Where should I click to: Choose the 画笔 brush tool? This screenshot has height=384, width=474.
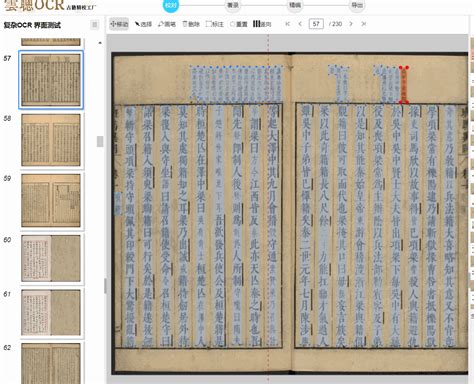point(167,24)
